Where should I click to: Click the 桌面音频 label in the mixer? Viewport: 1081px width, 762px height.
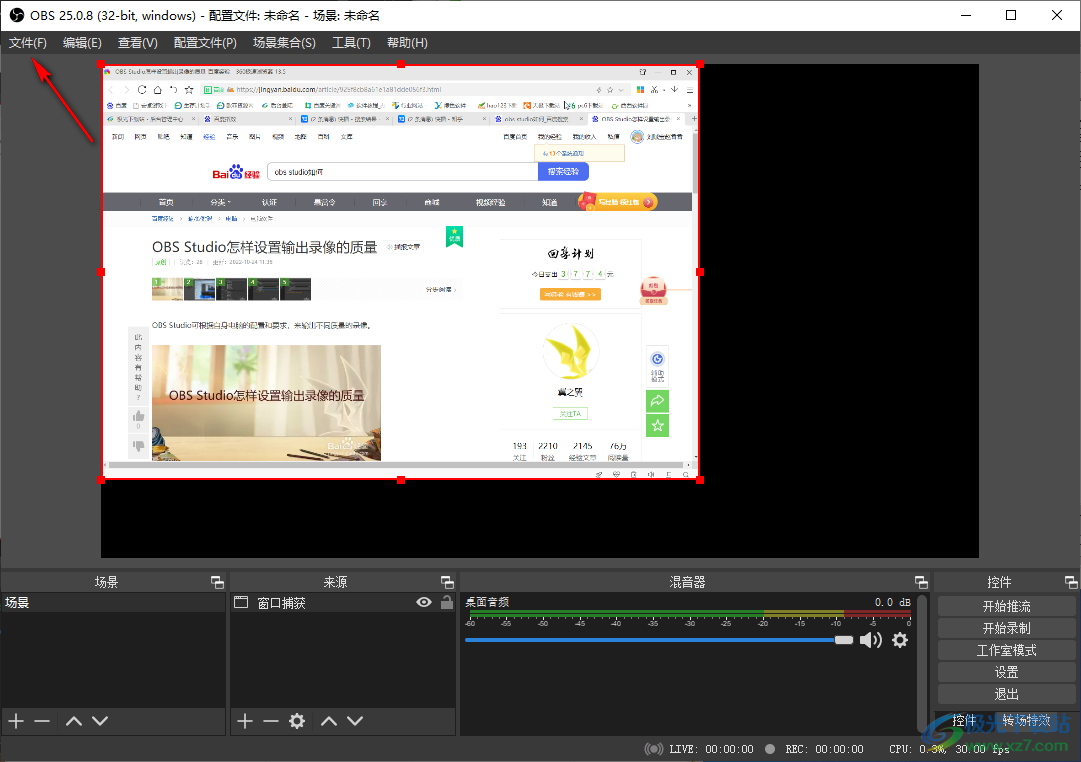487,602
